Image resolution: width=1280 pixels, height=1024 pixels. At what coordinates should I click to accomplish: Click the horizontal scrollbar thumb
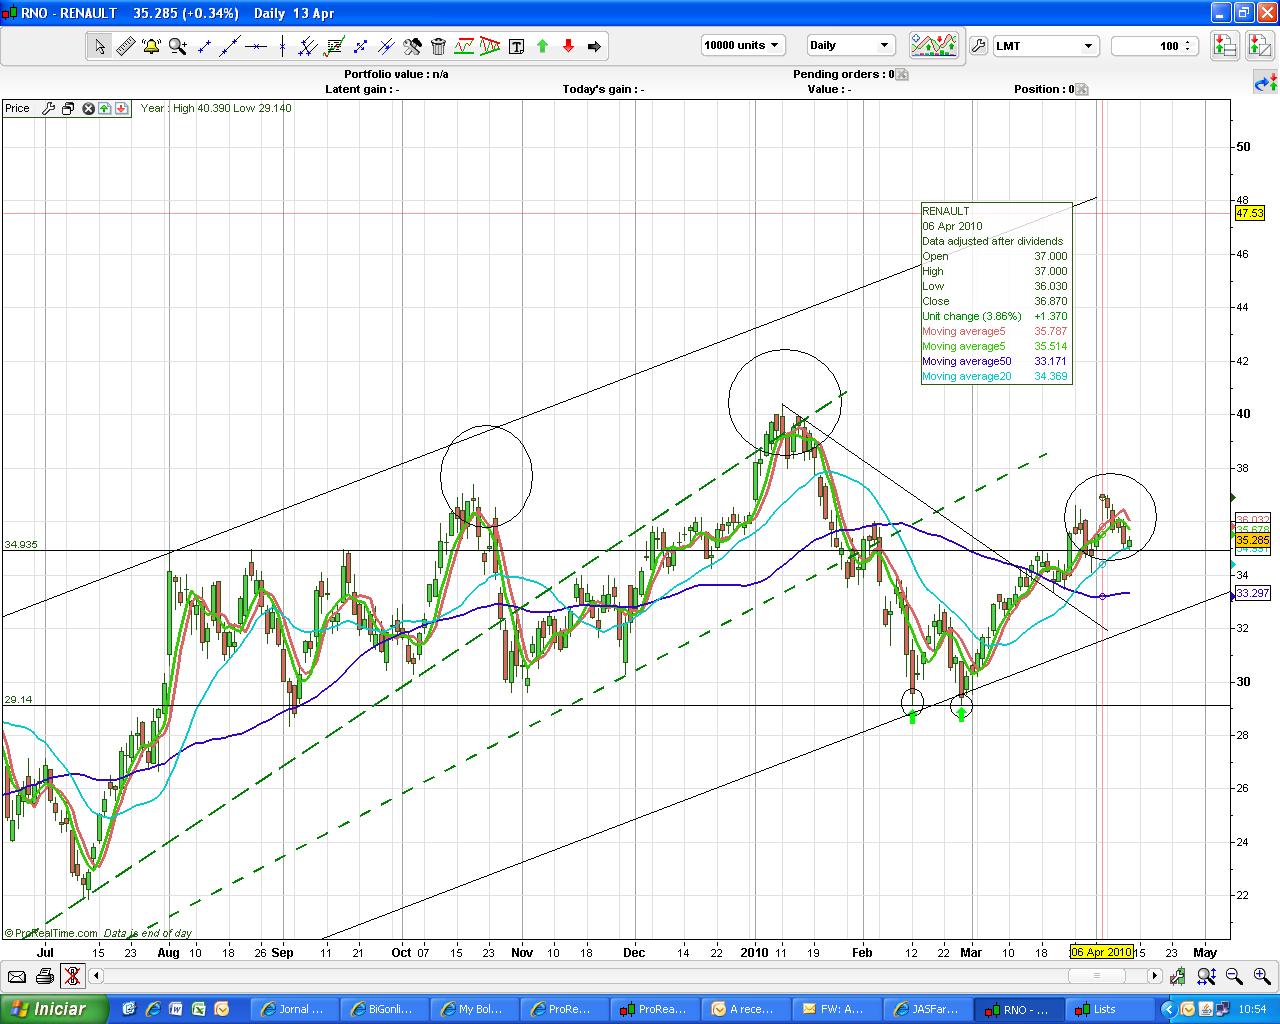point(1097,976)
